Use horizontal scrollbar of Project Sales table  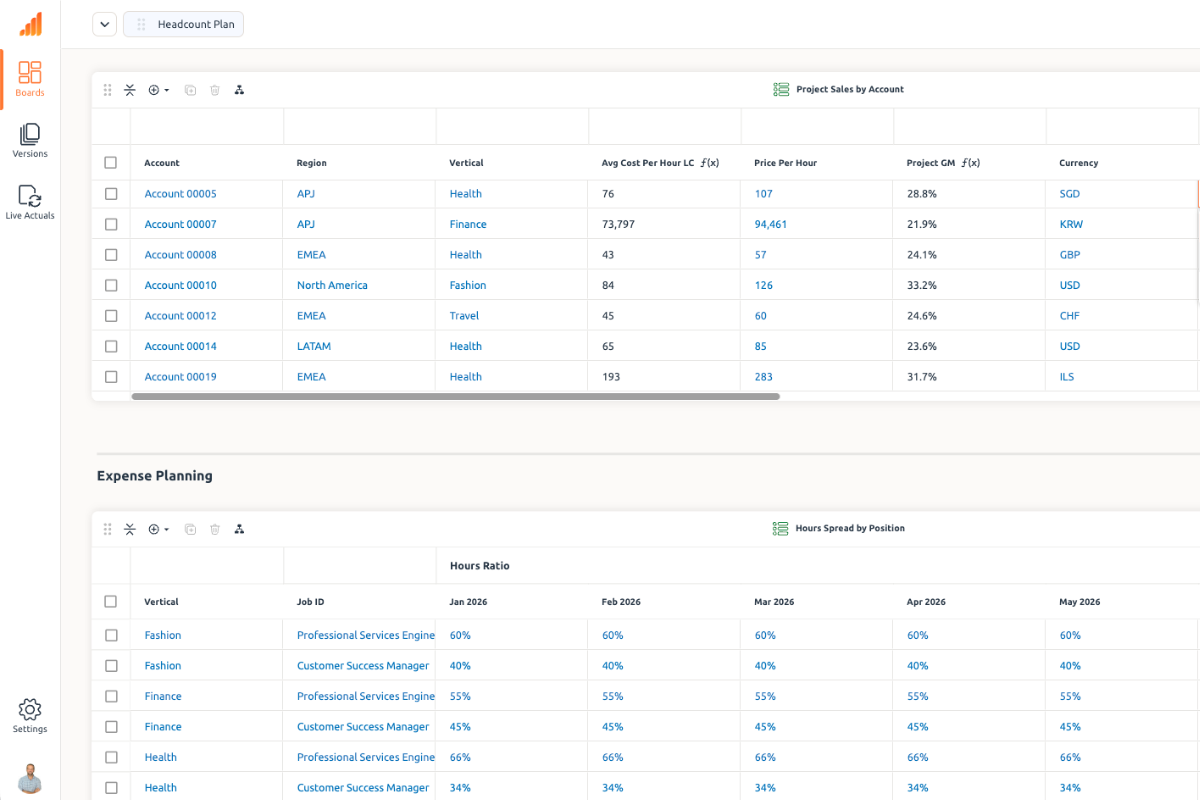[455, 396]
